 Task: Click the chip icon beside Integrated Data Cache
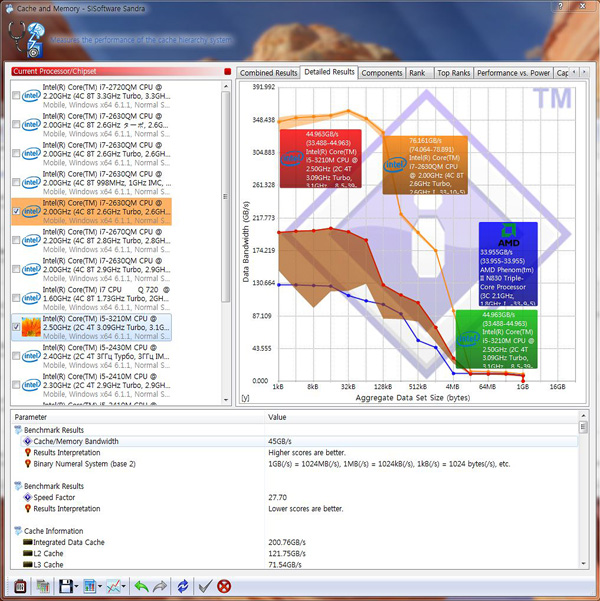click(x=27, y=542)
